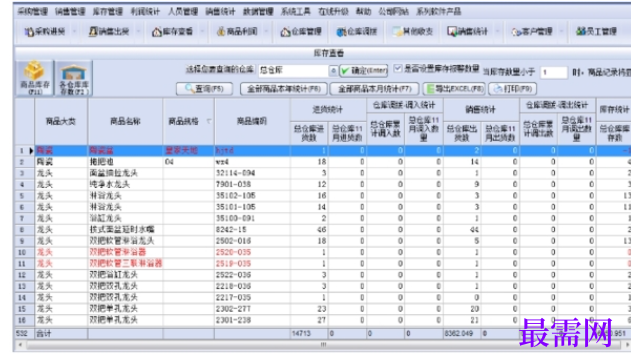Open the 库存管理 menu
631x364 pixels.
108,12
